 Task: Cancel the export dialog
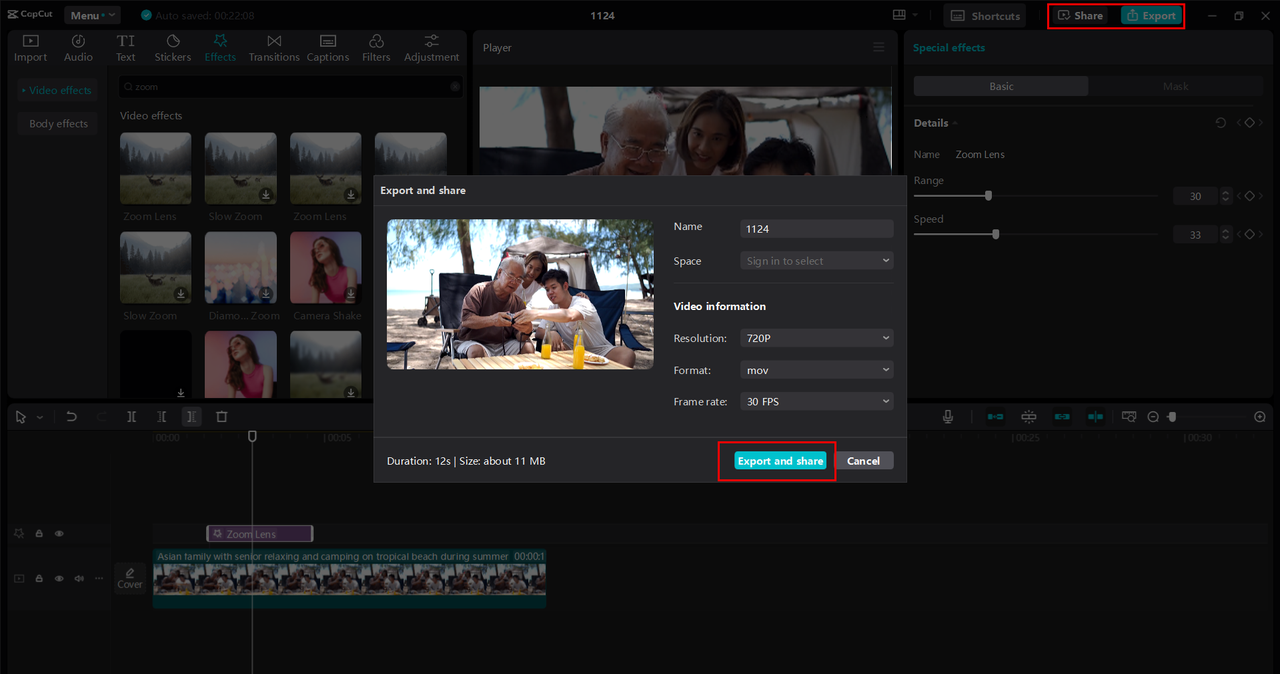point(863,461)
